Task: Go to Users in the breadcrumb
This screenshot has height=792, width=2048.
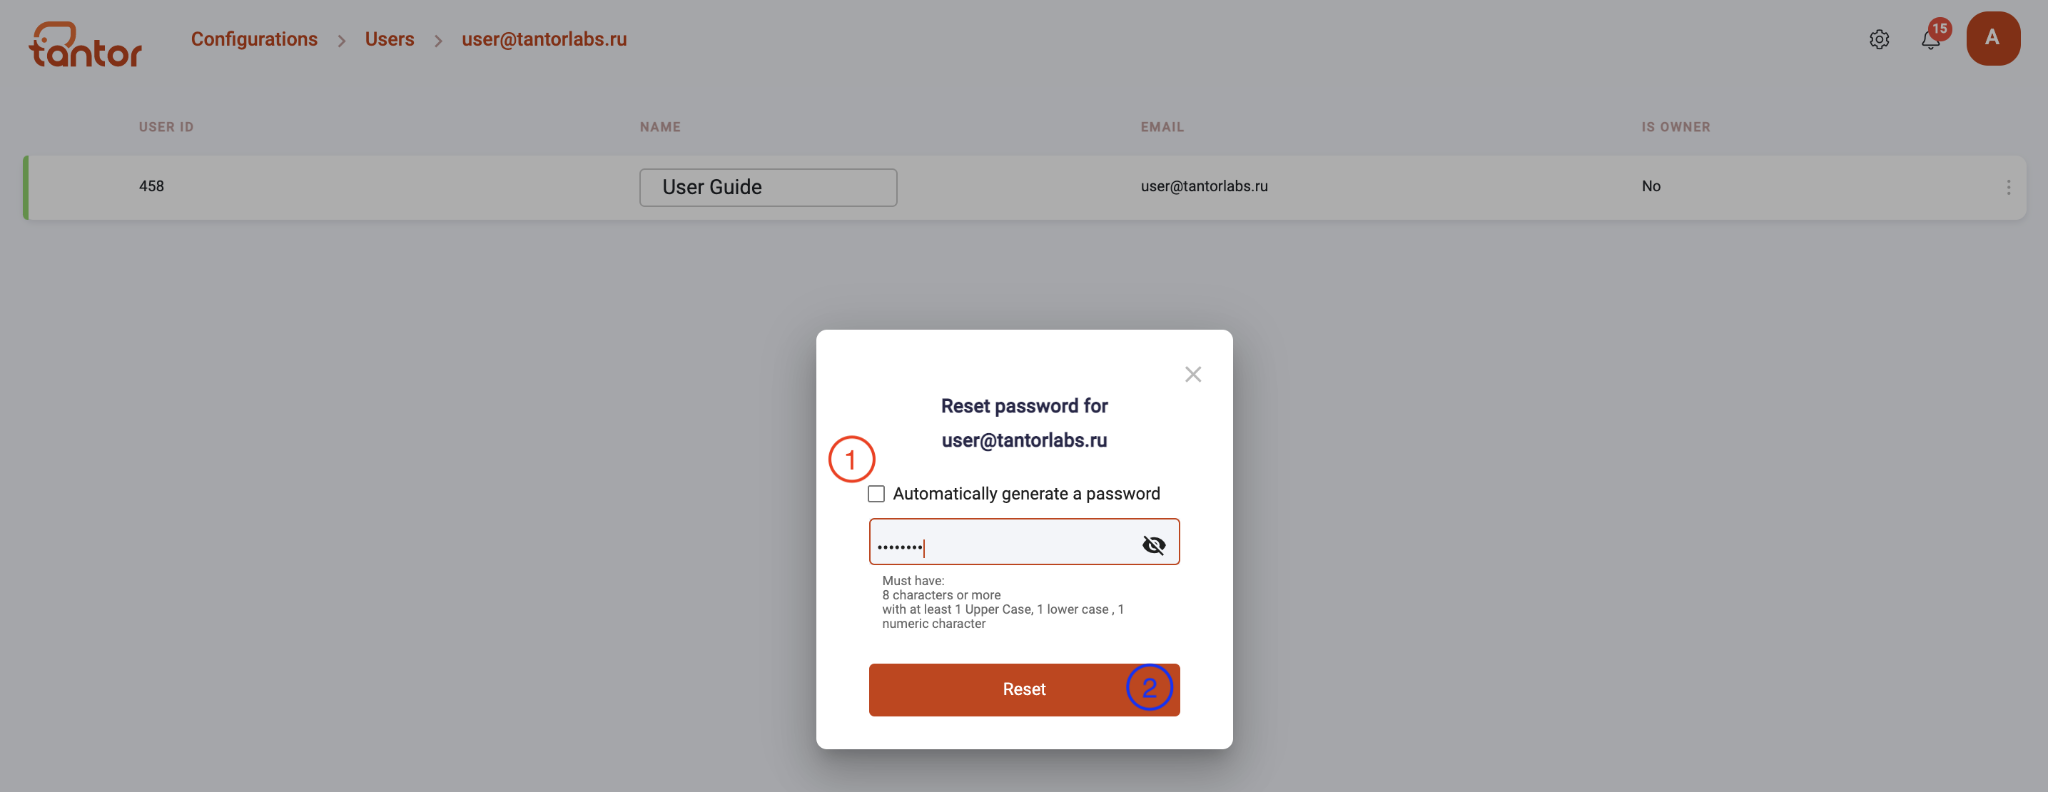Action: point(389,39)
